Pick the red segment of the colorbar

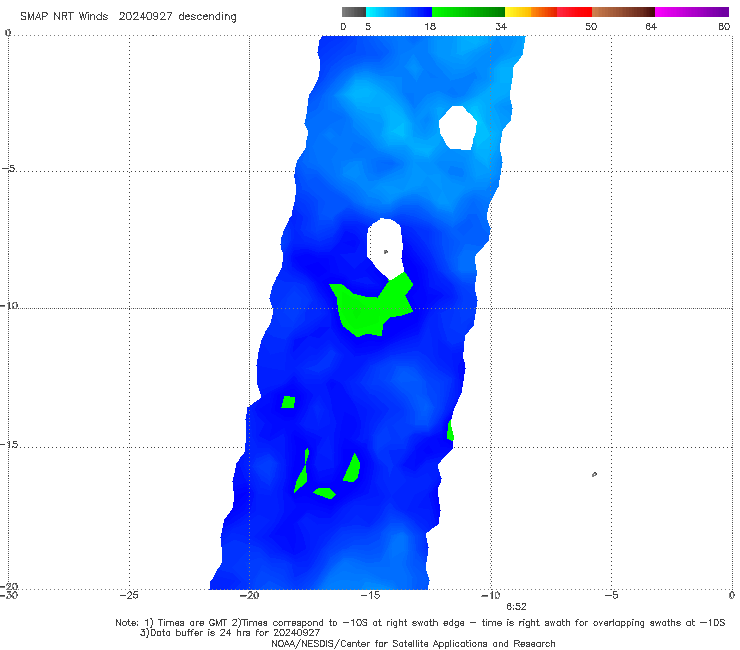574,12
